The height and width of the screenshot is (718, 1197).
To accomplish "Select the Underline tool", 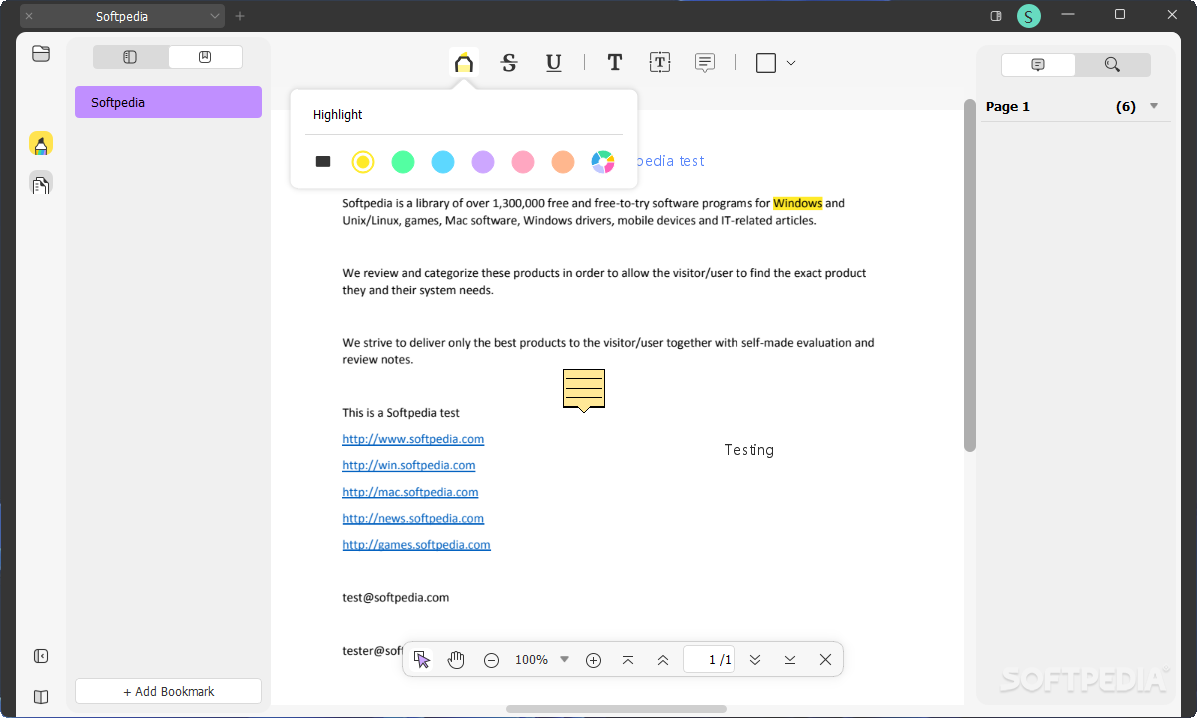I will 554,63.
